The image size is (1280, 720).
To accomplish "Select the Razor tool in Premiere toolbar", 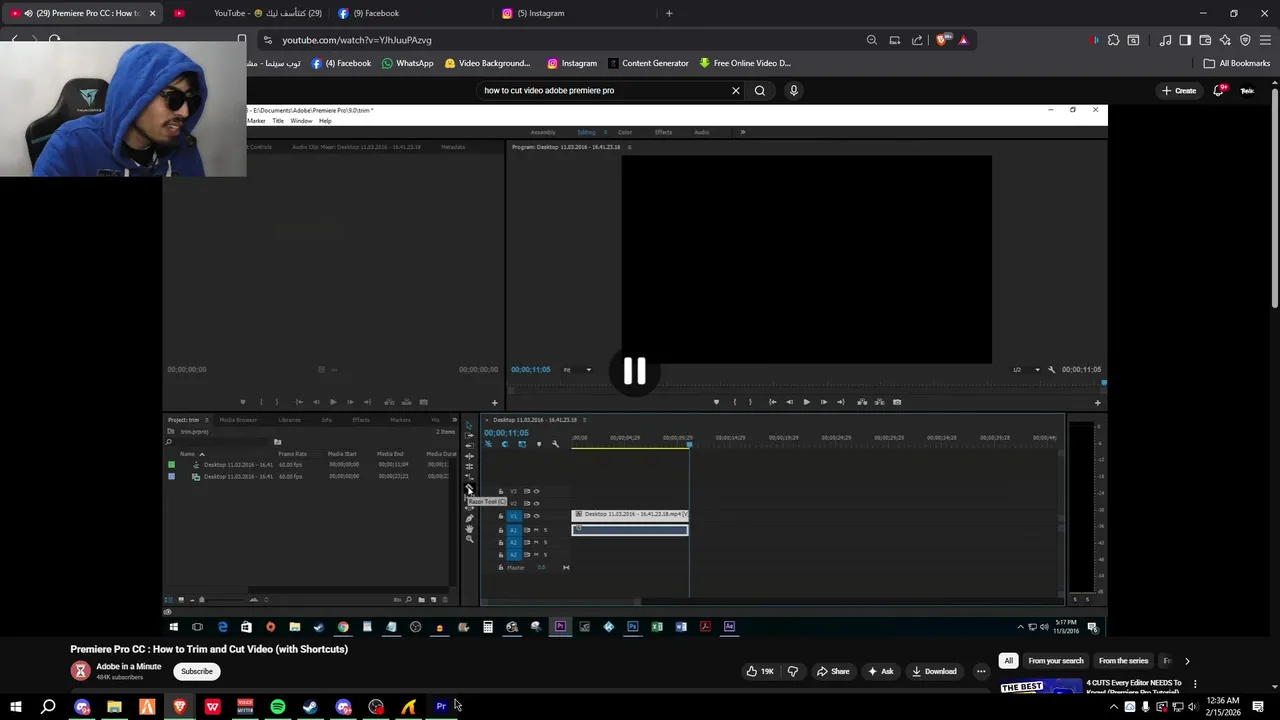I will coord(469,487).
